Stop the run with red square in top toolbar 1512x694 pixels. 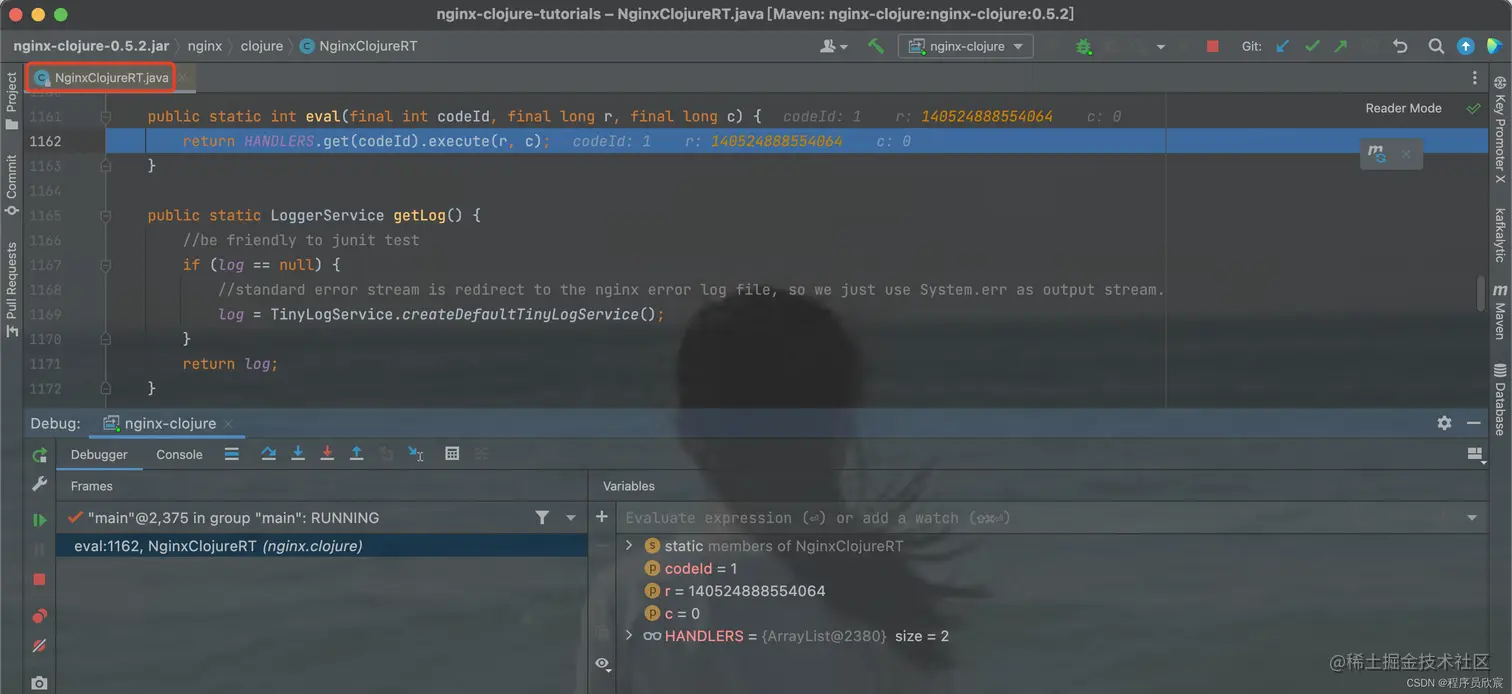tap(1213, 46)
